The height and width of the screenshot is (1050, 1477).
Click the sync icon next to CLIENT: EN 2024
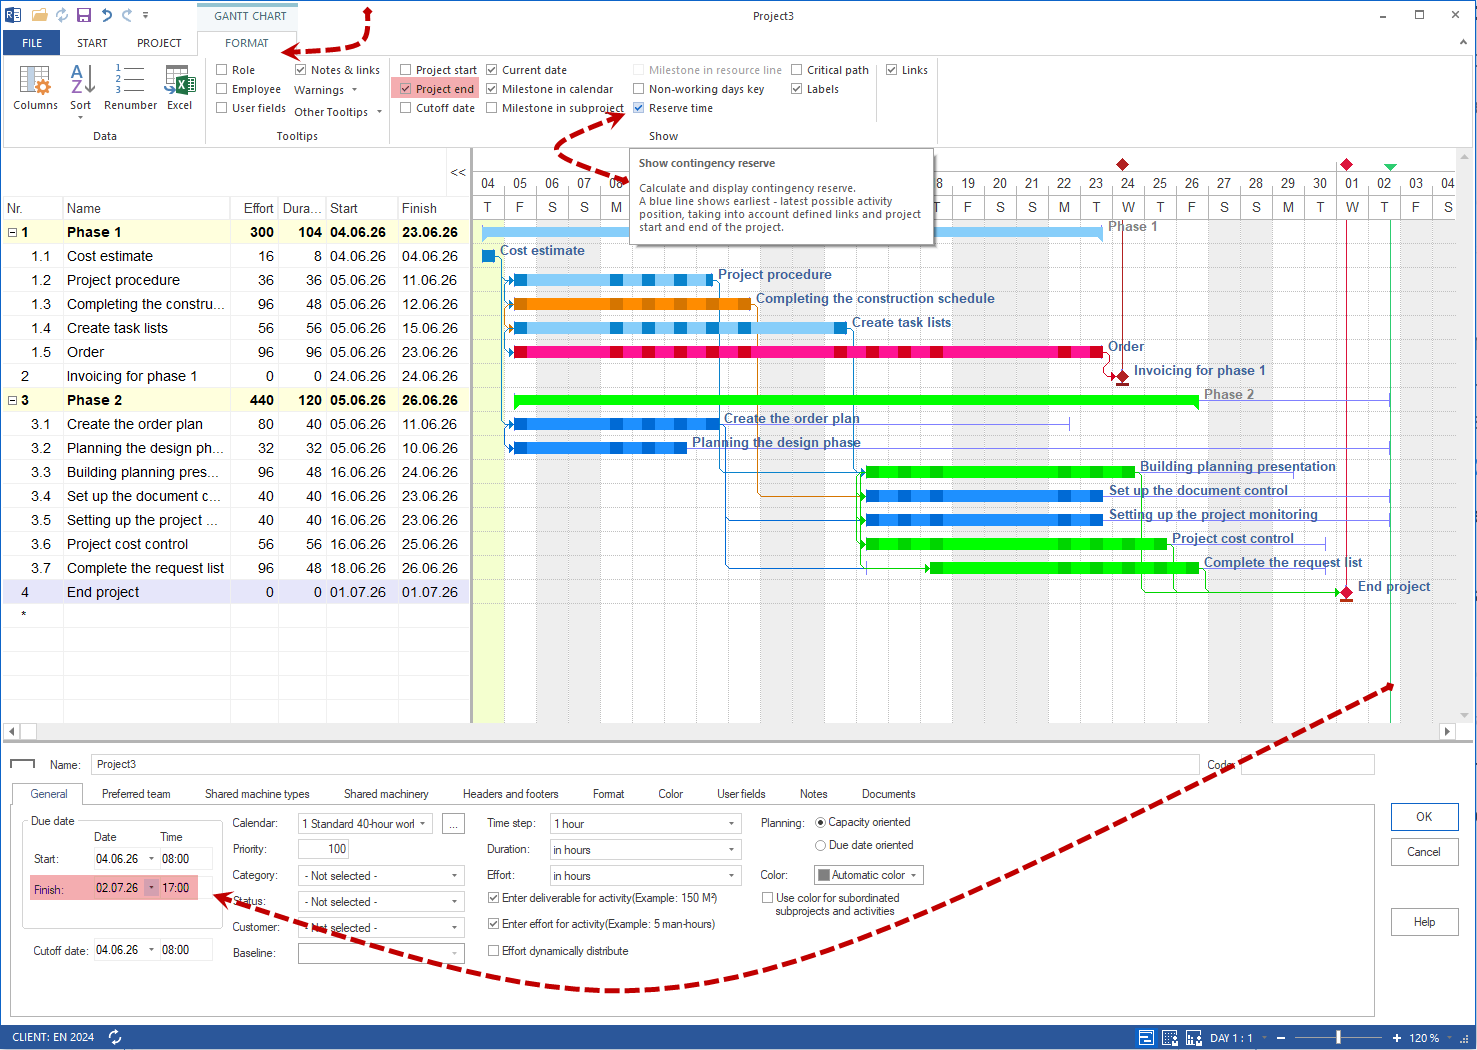pos(115,1037)
